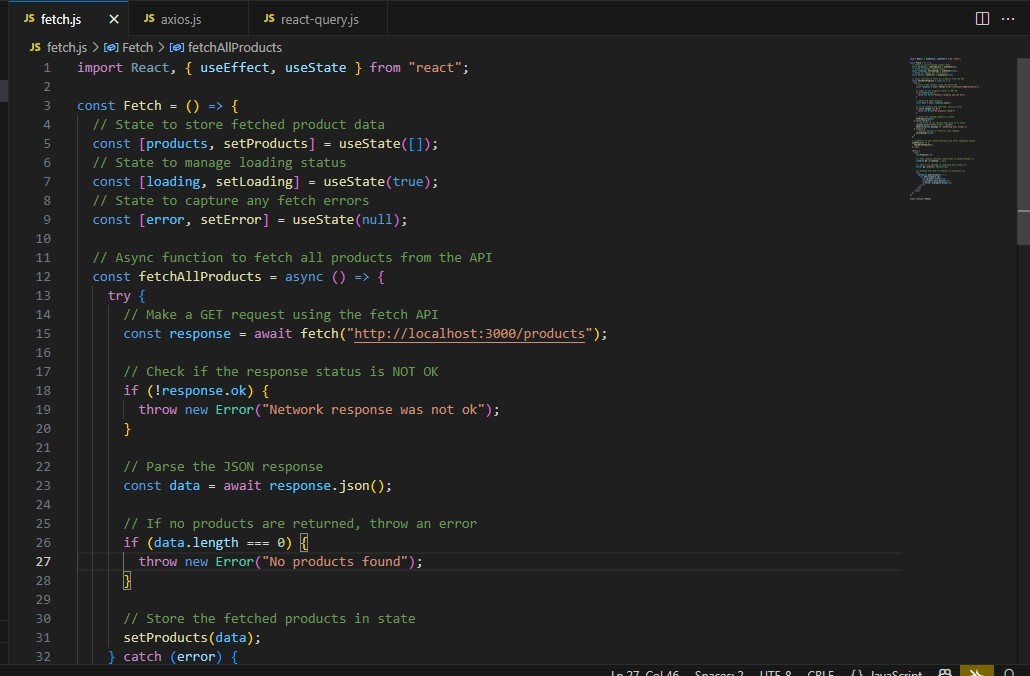Click line number 12 in the gutter
Screen dimensions: 1030x676
click(x=43, y=277)
